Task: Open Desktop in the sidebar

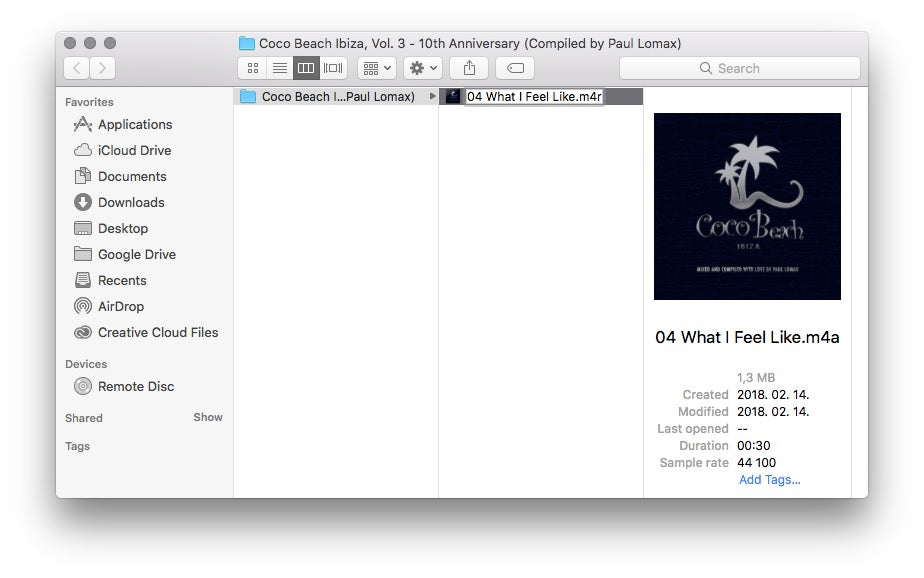Action: pos(123,228)
